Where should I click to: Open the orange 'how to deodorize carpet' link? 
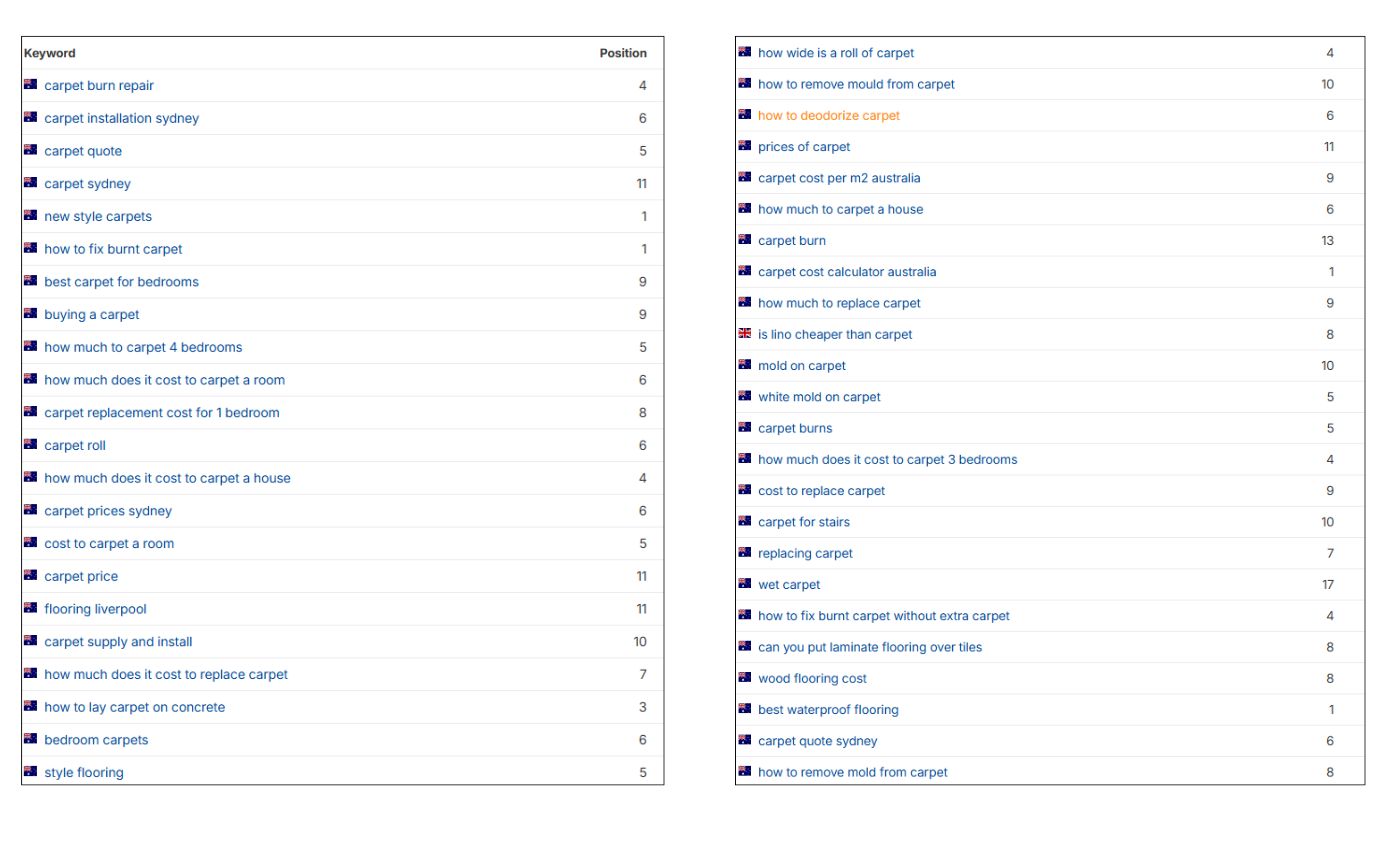tap(828, 115)
